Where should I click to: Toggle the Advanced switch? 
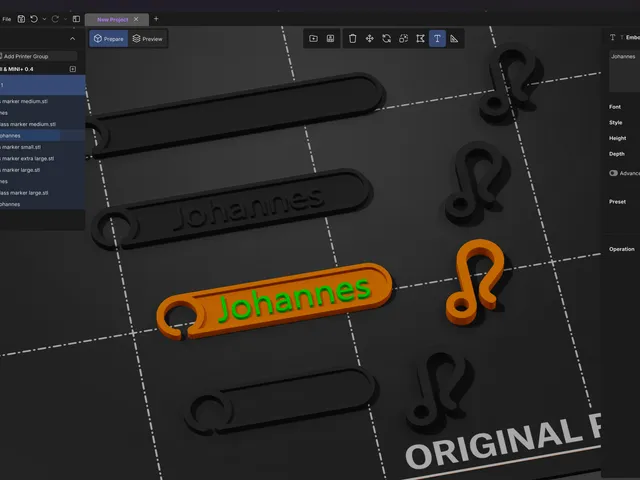(613, 173)
